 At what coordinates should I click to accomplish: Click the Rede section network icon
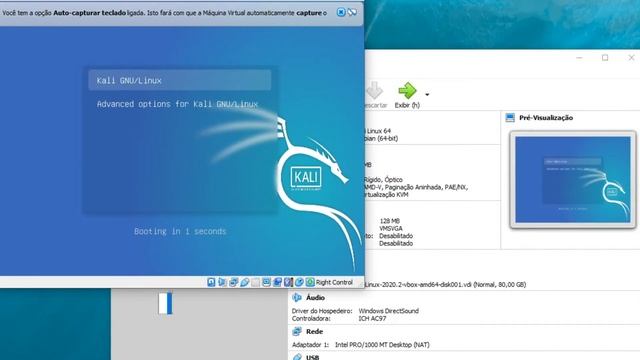297,331
